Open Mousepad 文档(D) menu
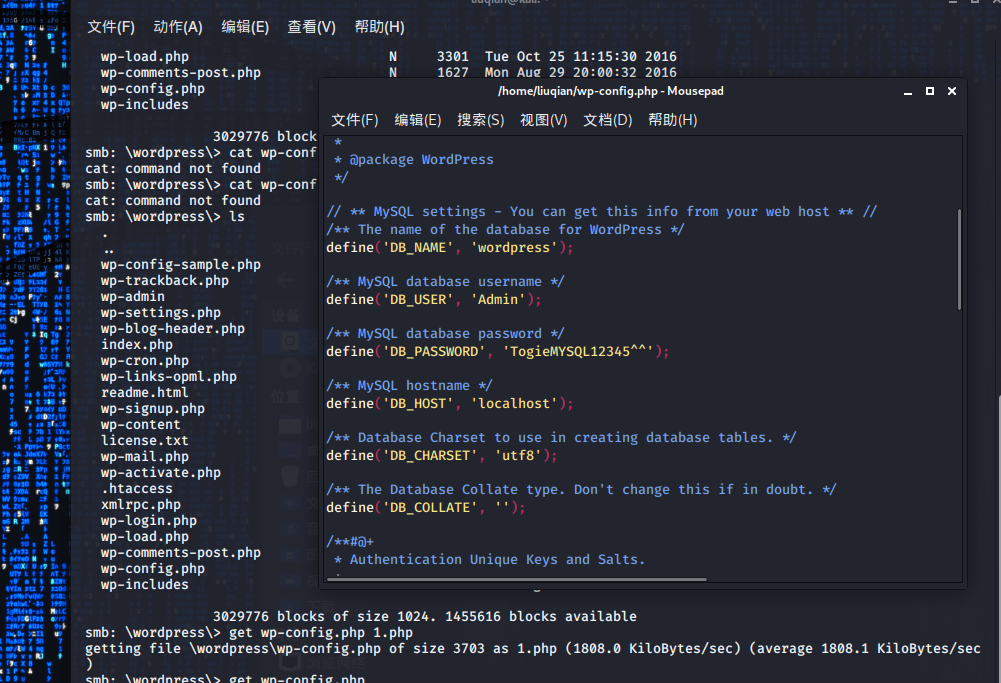1001x683 pixels. click(x=608, y=120)
